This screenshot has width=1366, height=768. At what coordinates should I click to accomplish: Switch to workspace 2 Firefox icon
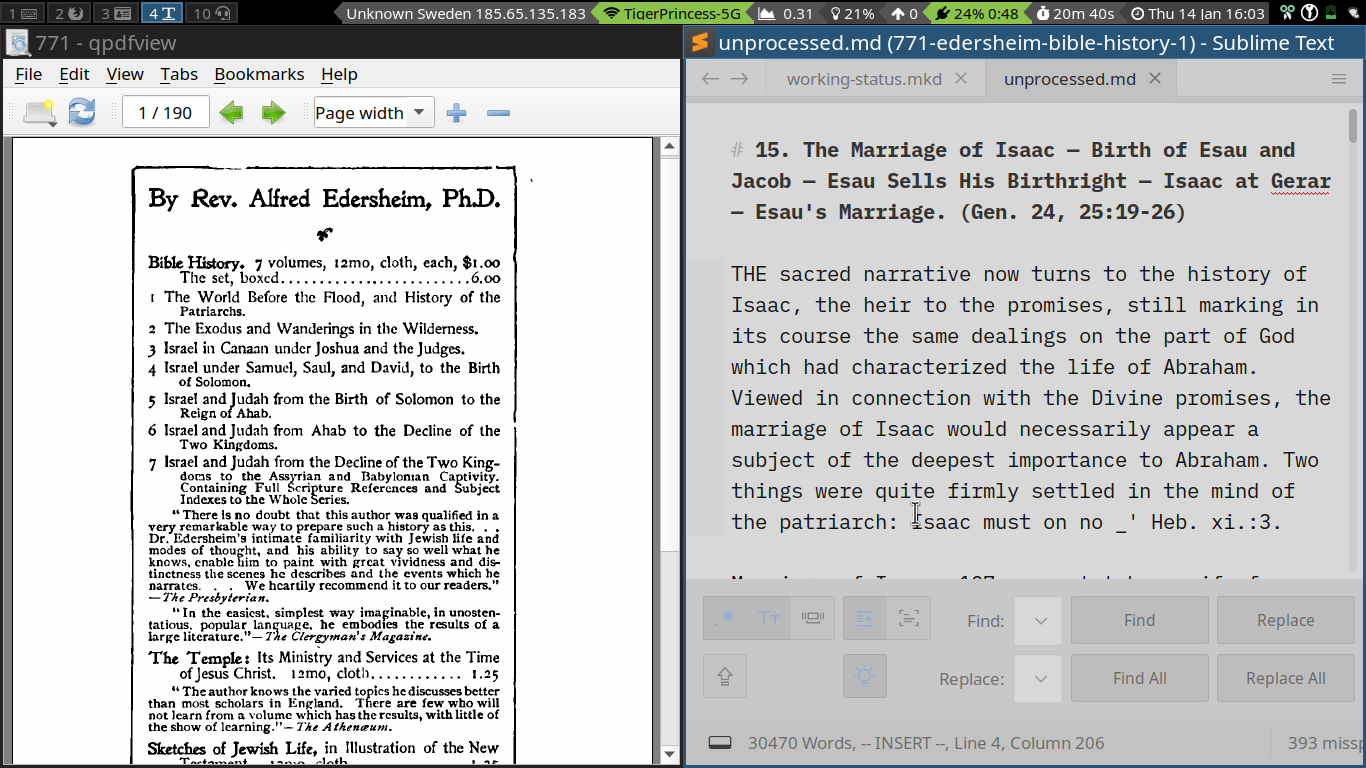pos(68,13)
